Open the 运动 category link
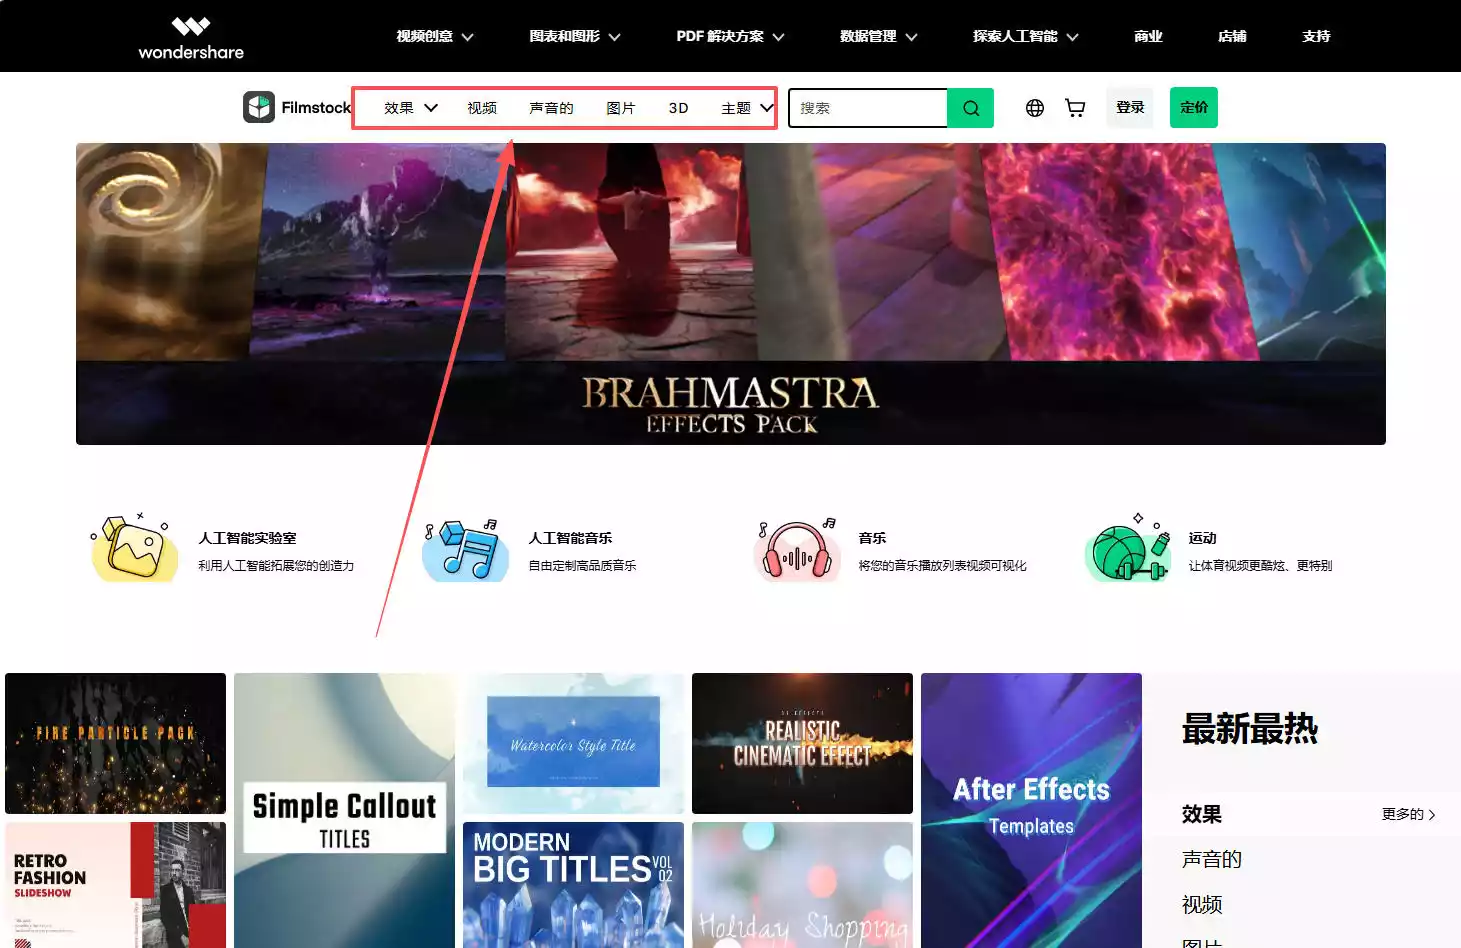Viewport: 1461px width, 948px height. pos(1202,538)
